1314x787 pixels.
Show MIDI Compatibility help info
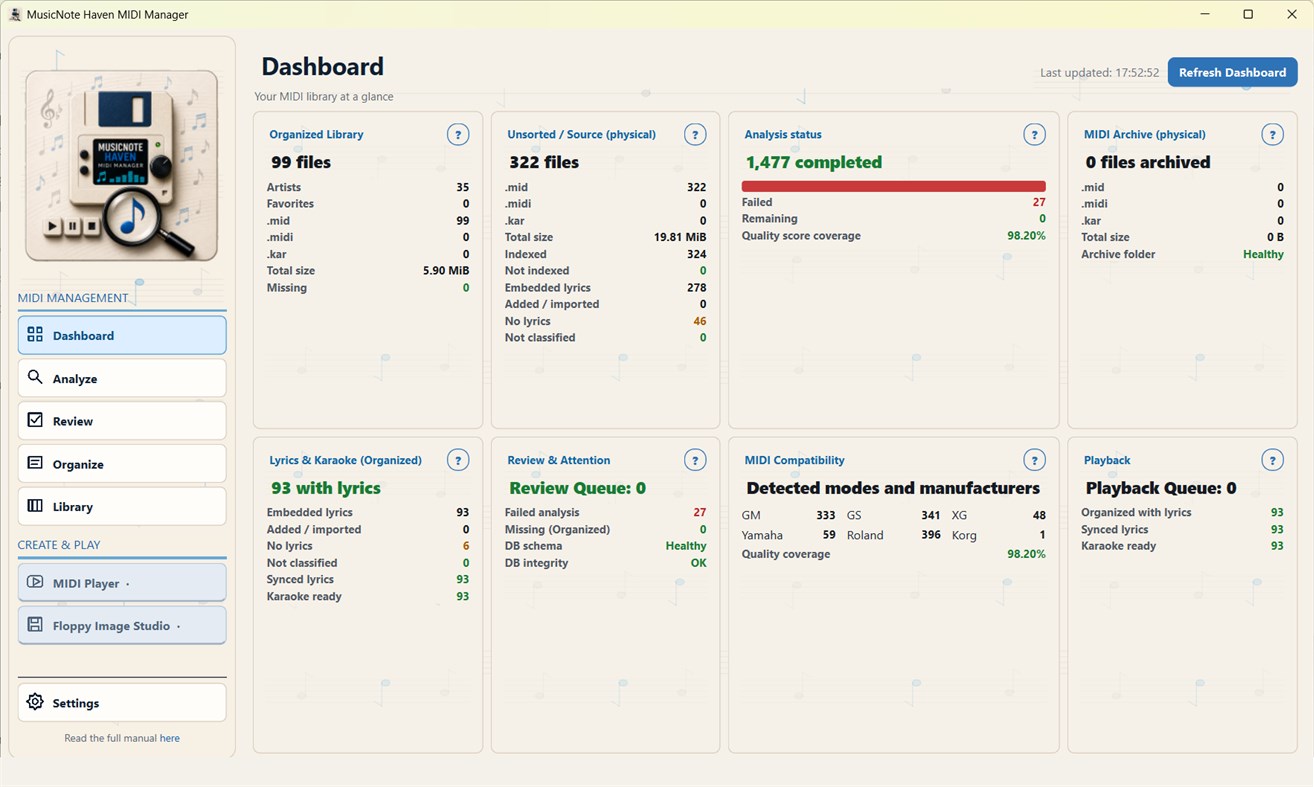[1034, 460]
